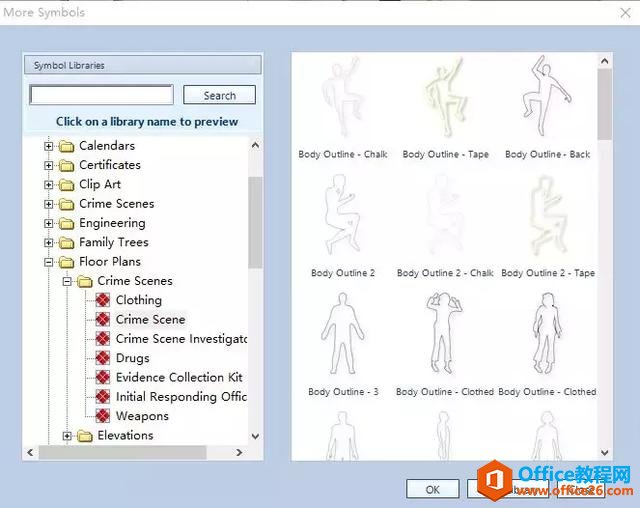Image resolution: width=640 pixels, height=508 pixels.
Task: Click the Weapons library red icon
Action: click(102, 415)
